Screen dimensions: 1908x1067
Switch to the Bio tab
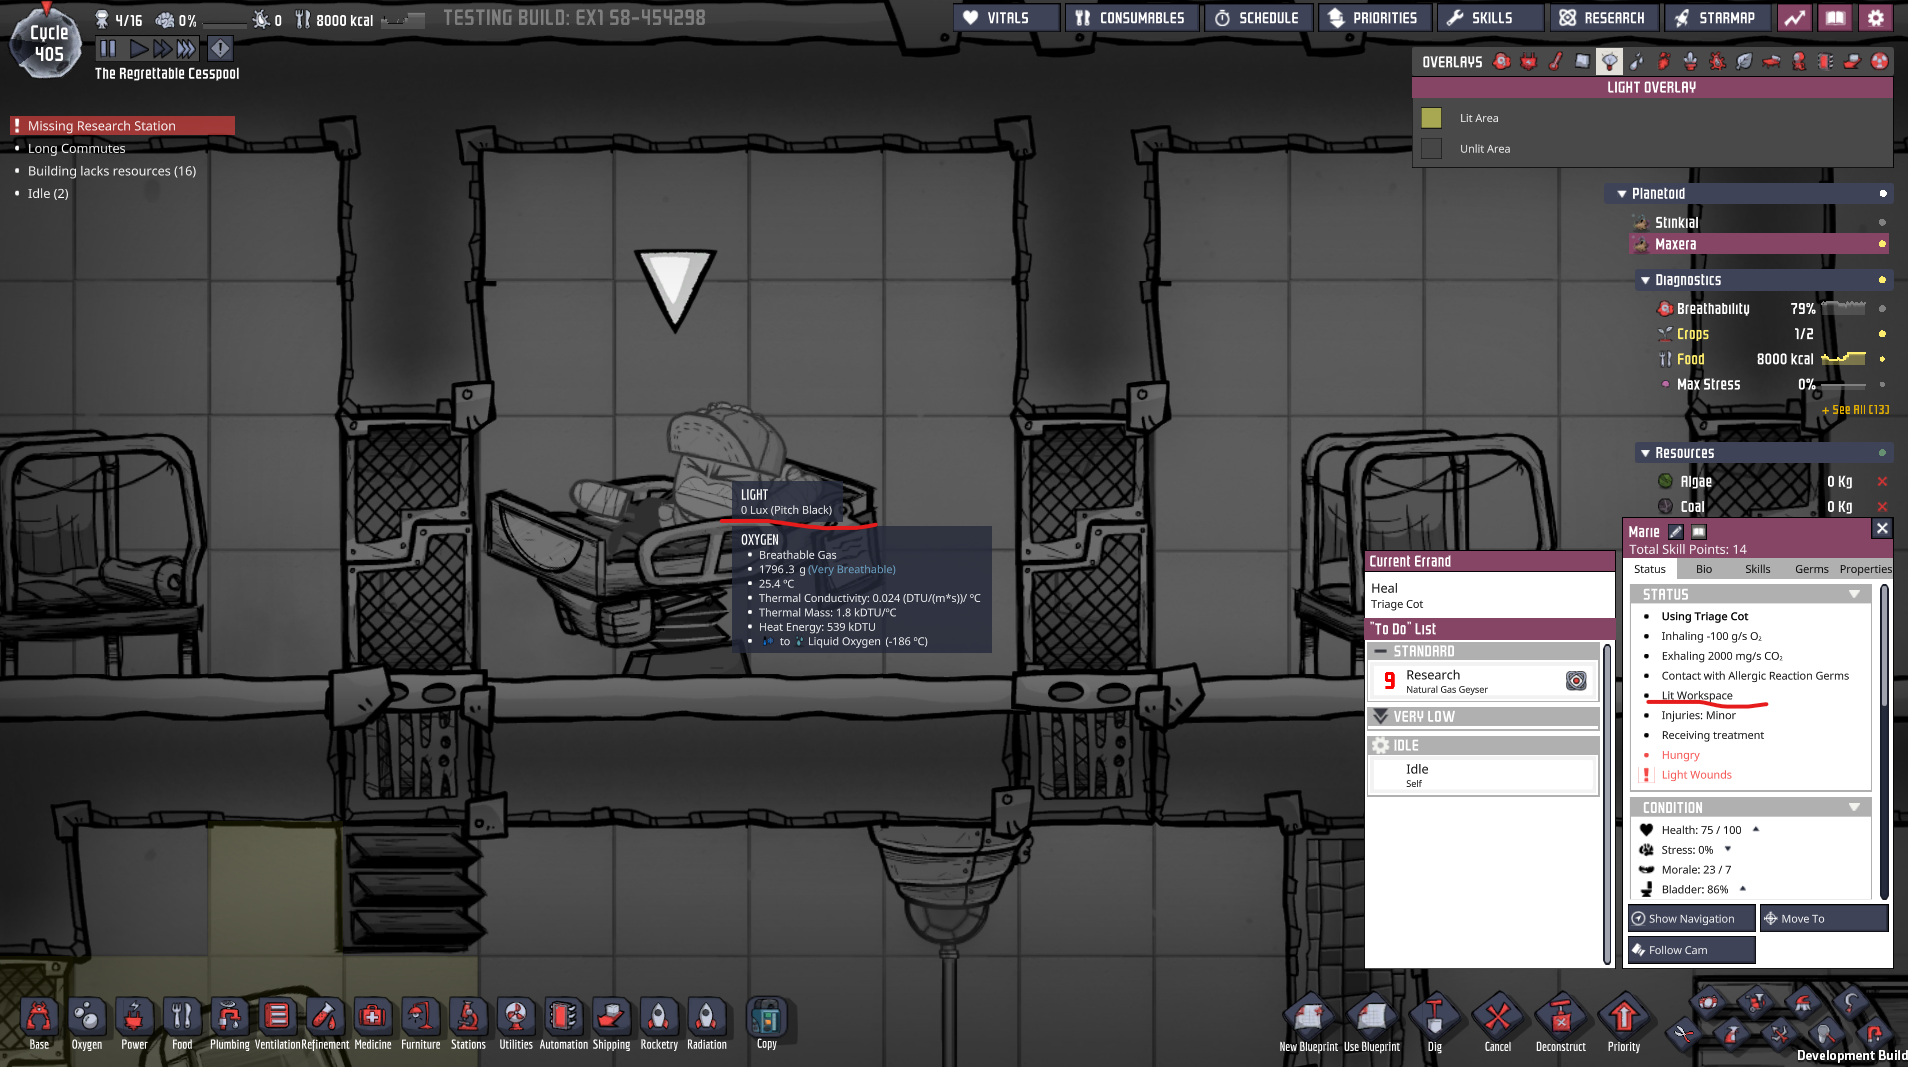point(1703,569)
